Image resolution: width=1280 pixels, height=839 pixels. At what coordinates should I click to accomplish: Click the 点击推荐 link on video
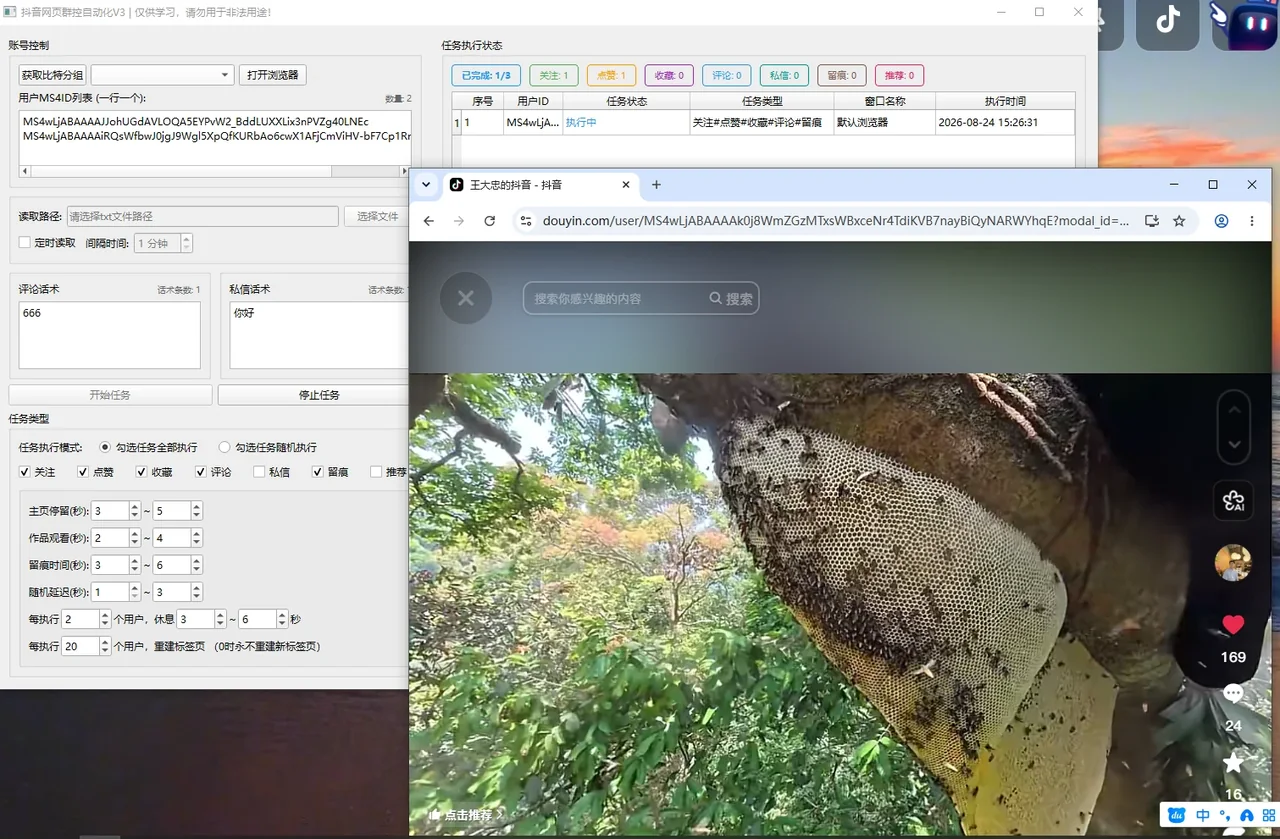(x=467, y=815)
